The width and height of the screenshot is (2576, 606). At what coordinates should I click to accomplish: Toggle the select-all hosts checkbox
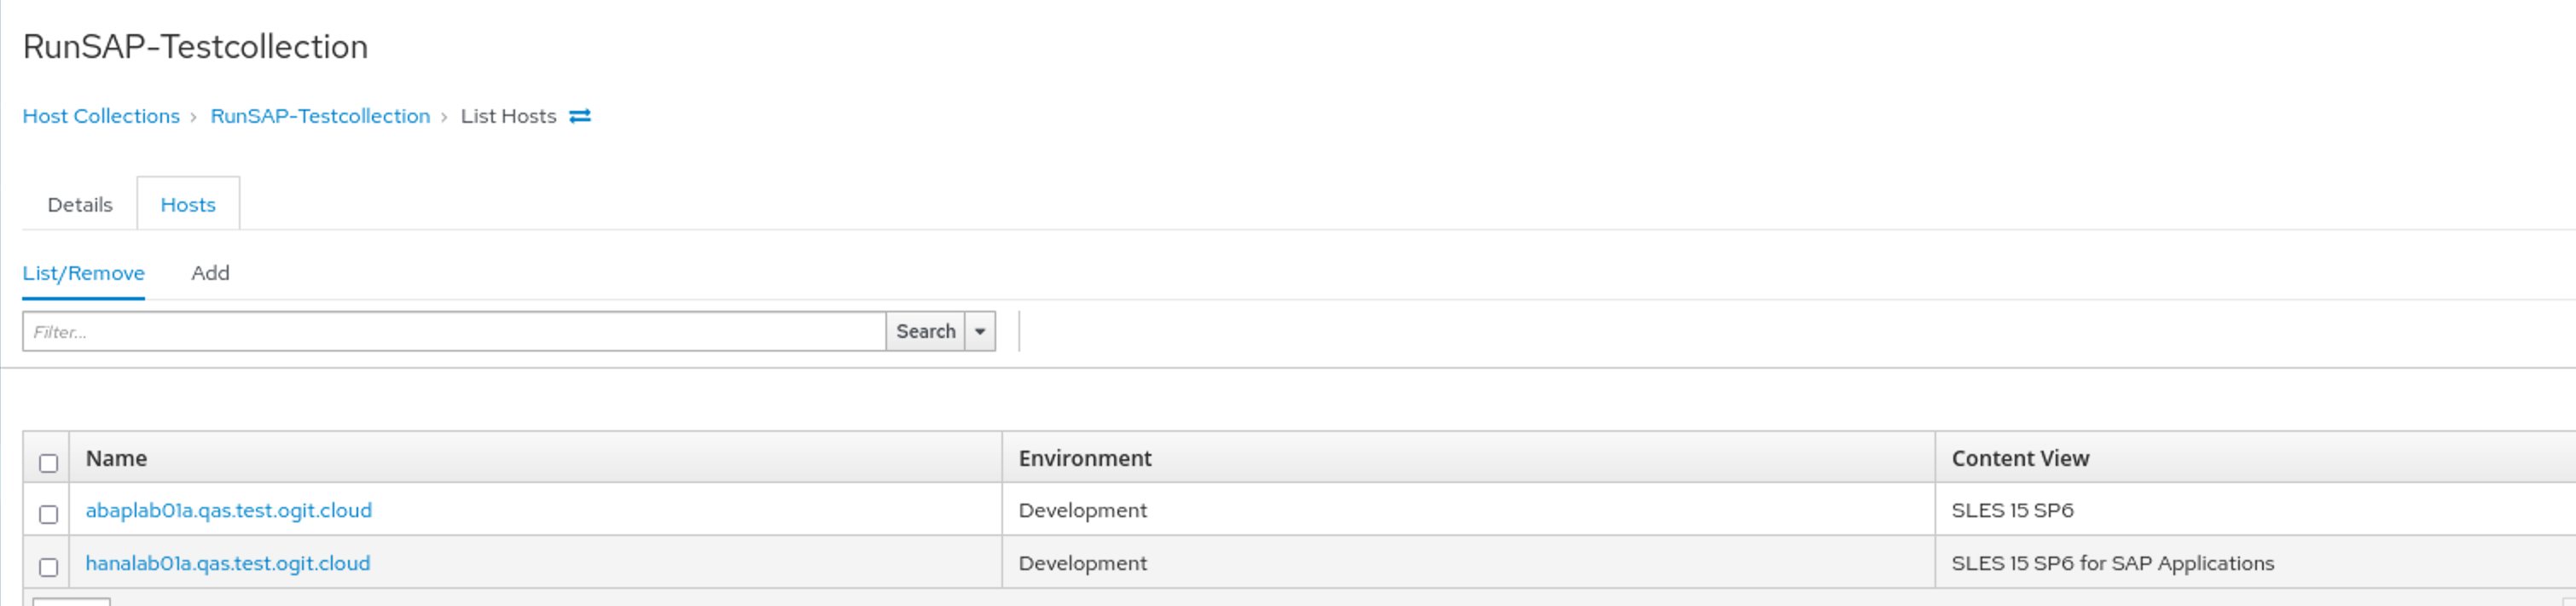[x=48, y=463]
